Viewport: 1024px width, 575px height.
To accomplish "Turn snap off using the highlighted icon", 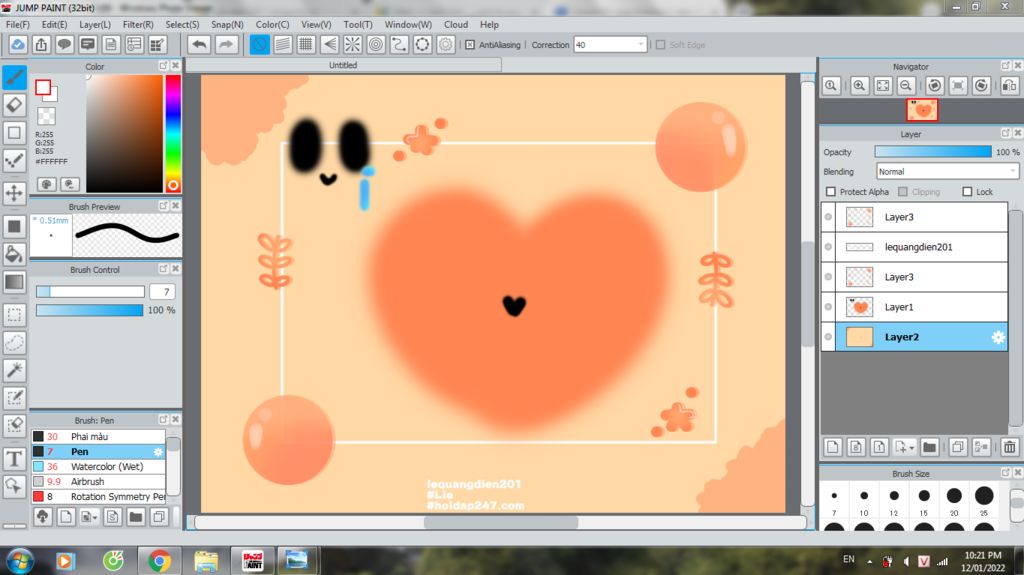I will click(259, 44).
